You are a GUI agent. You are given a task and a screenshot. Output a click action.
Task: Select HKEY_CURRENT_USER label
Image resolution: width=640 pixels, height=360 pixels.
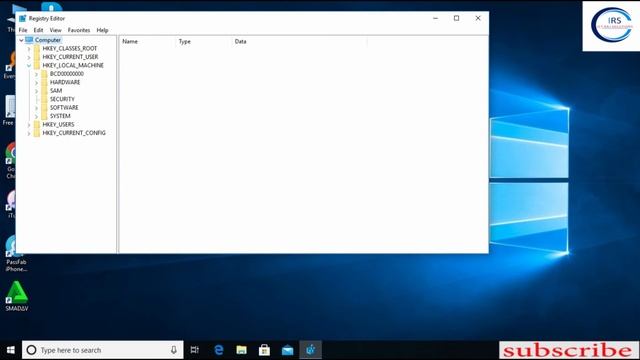coord(70,57)
